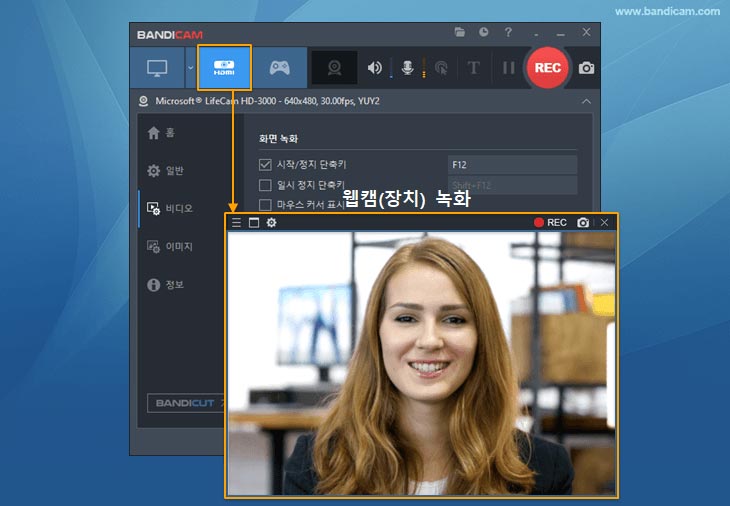The height and width of the screenshot is (506, 730).
Task: Toggle 마우스 커서 표시 checkbox
Action: (265, 205)
